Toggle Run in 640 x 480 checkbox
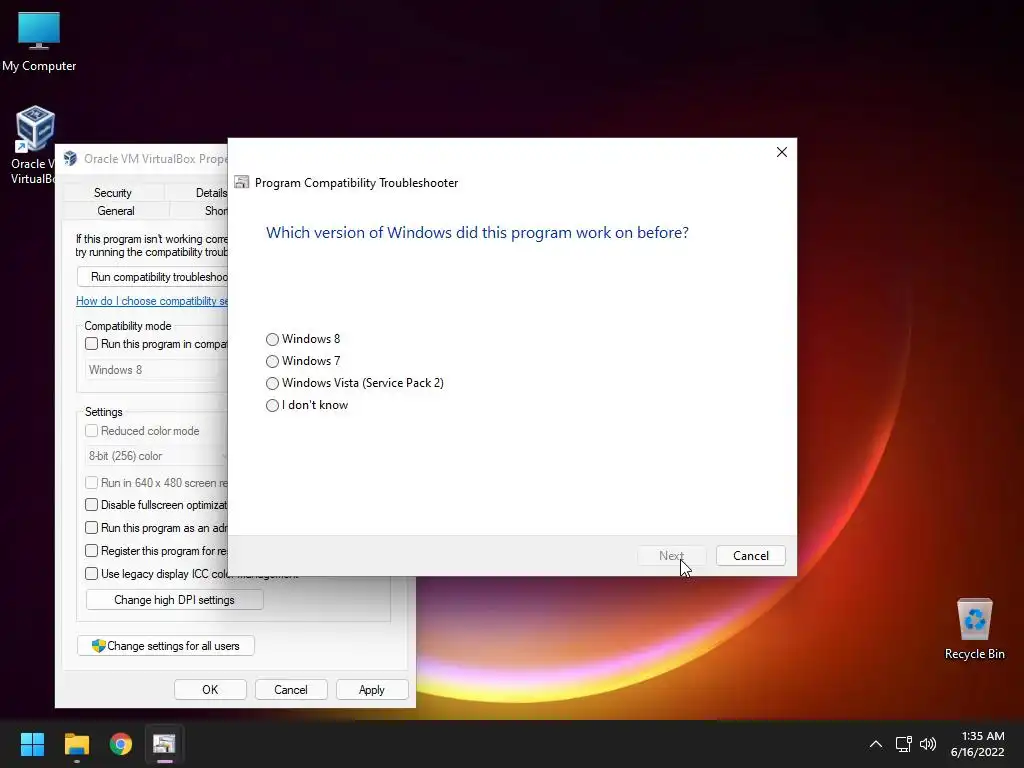Screen dimensions: 1024x768 point(91,483)
